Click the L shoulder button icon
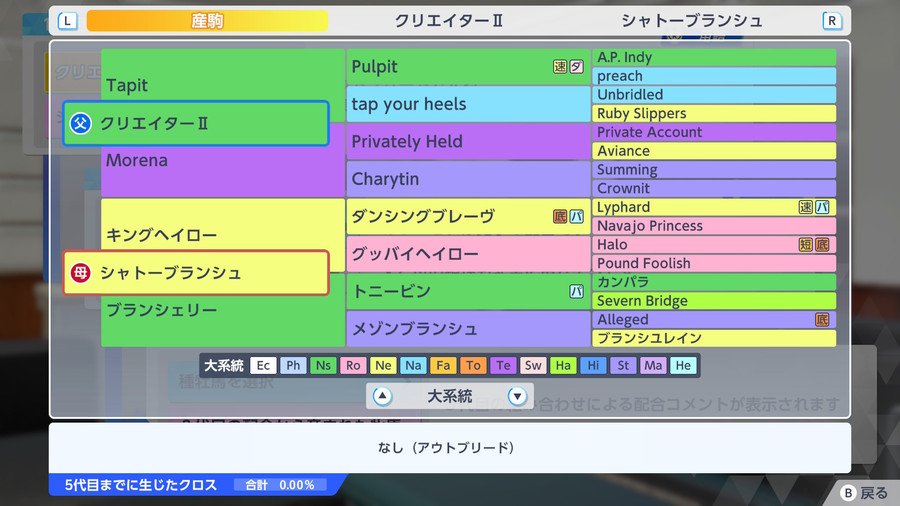The image size is (900, 506). click(68, 21)
